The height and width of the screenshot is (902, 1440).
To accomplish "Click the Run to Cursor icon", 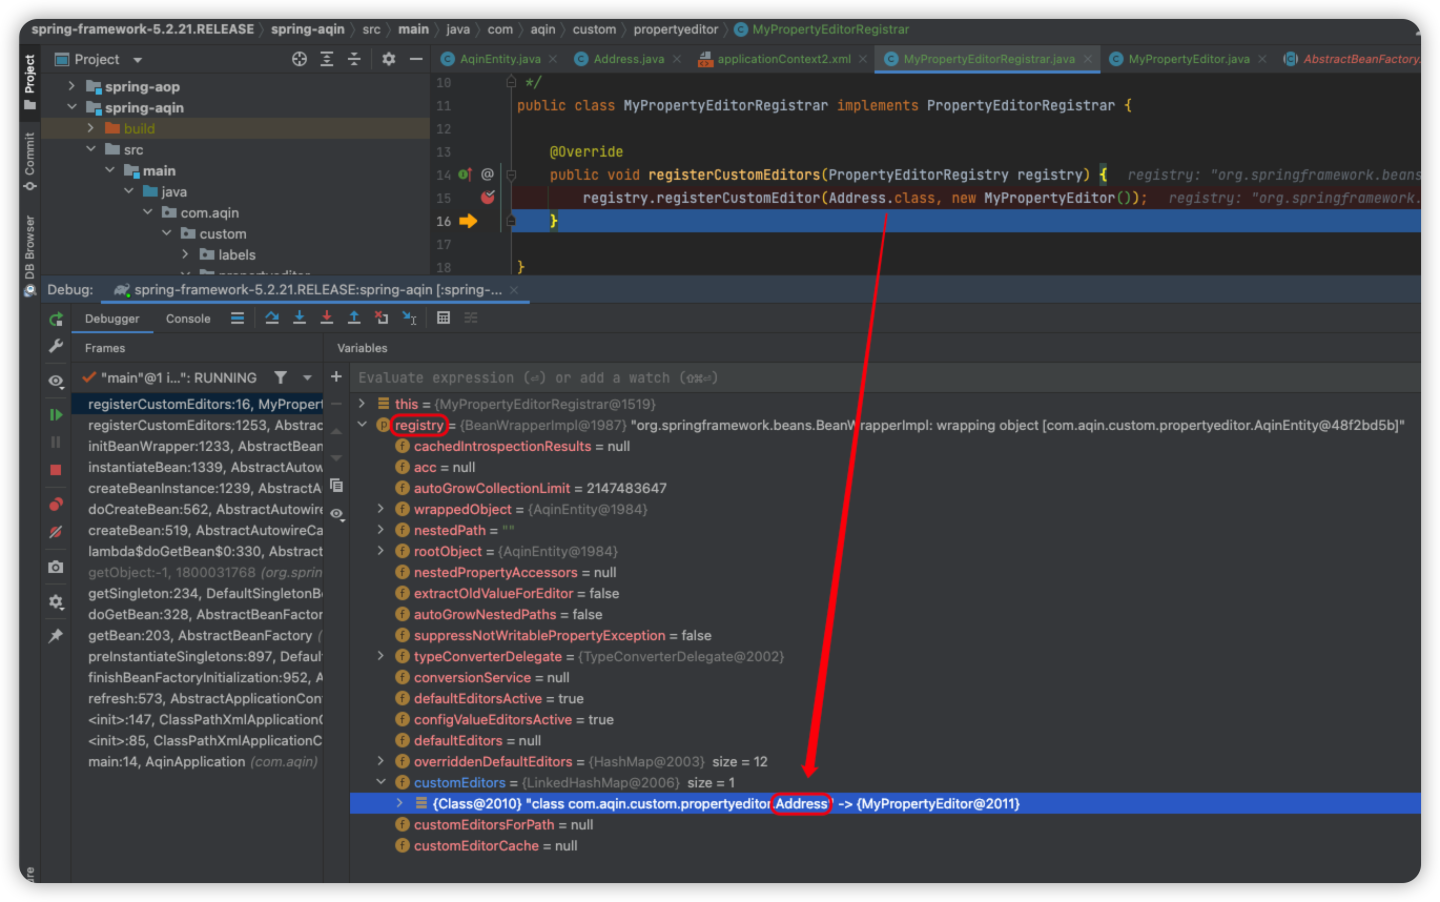I will (409, 318).
